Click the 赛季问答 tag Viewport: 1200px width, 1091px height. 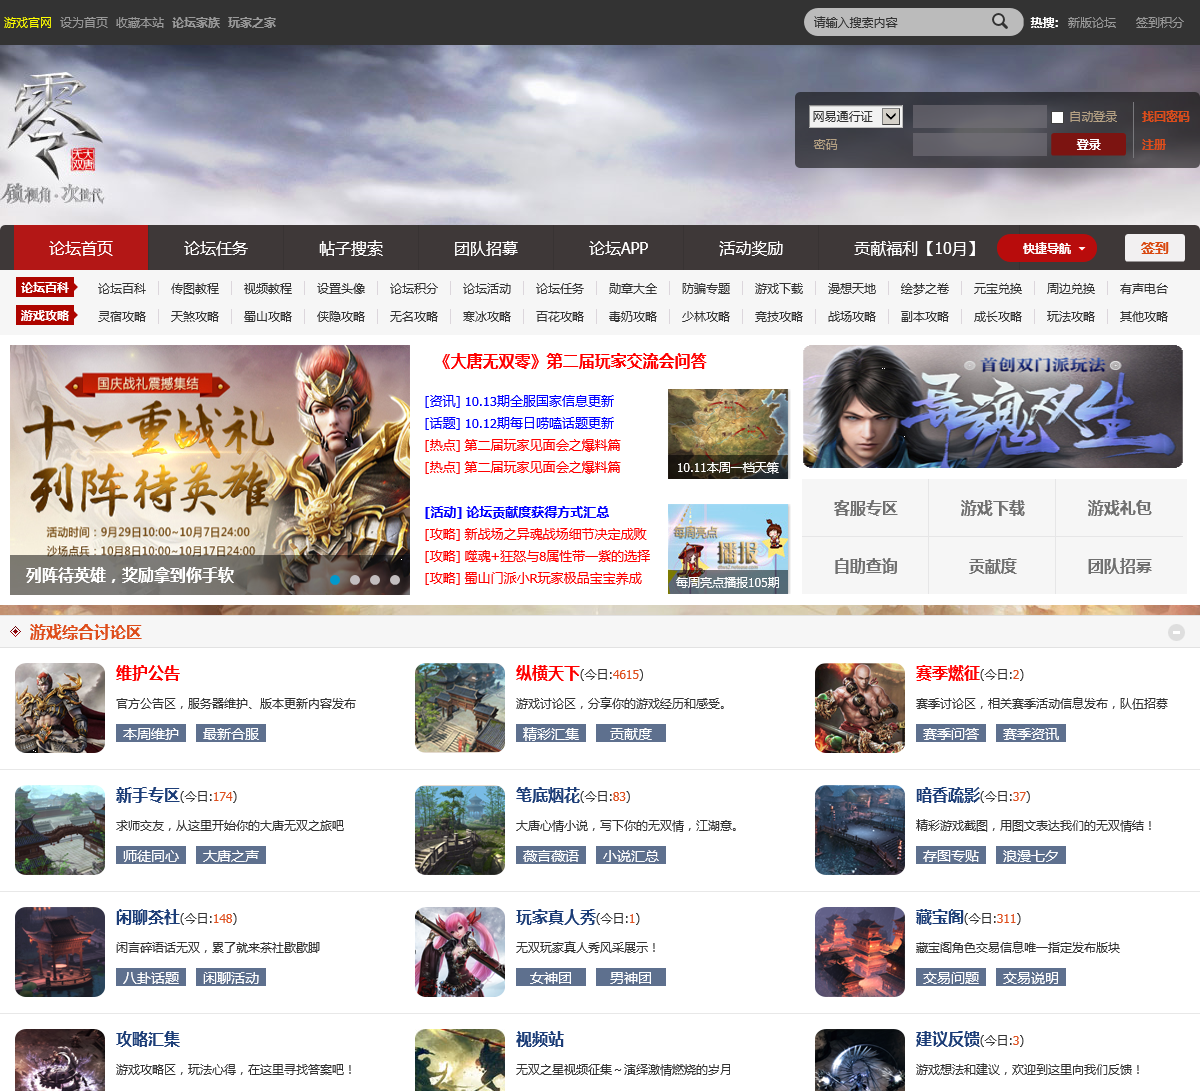[x=951, y=734]
